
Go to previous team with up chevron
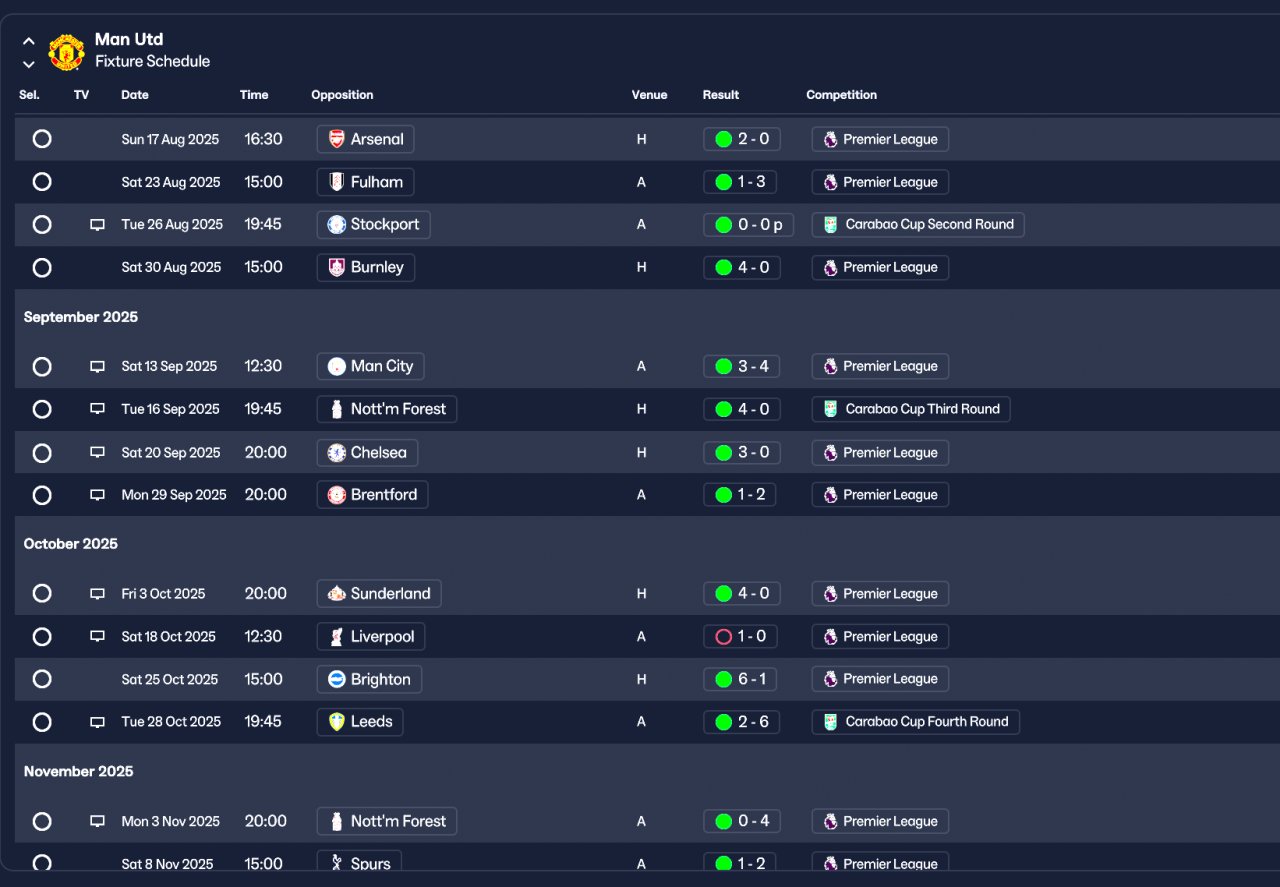[x=29, y=42]
